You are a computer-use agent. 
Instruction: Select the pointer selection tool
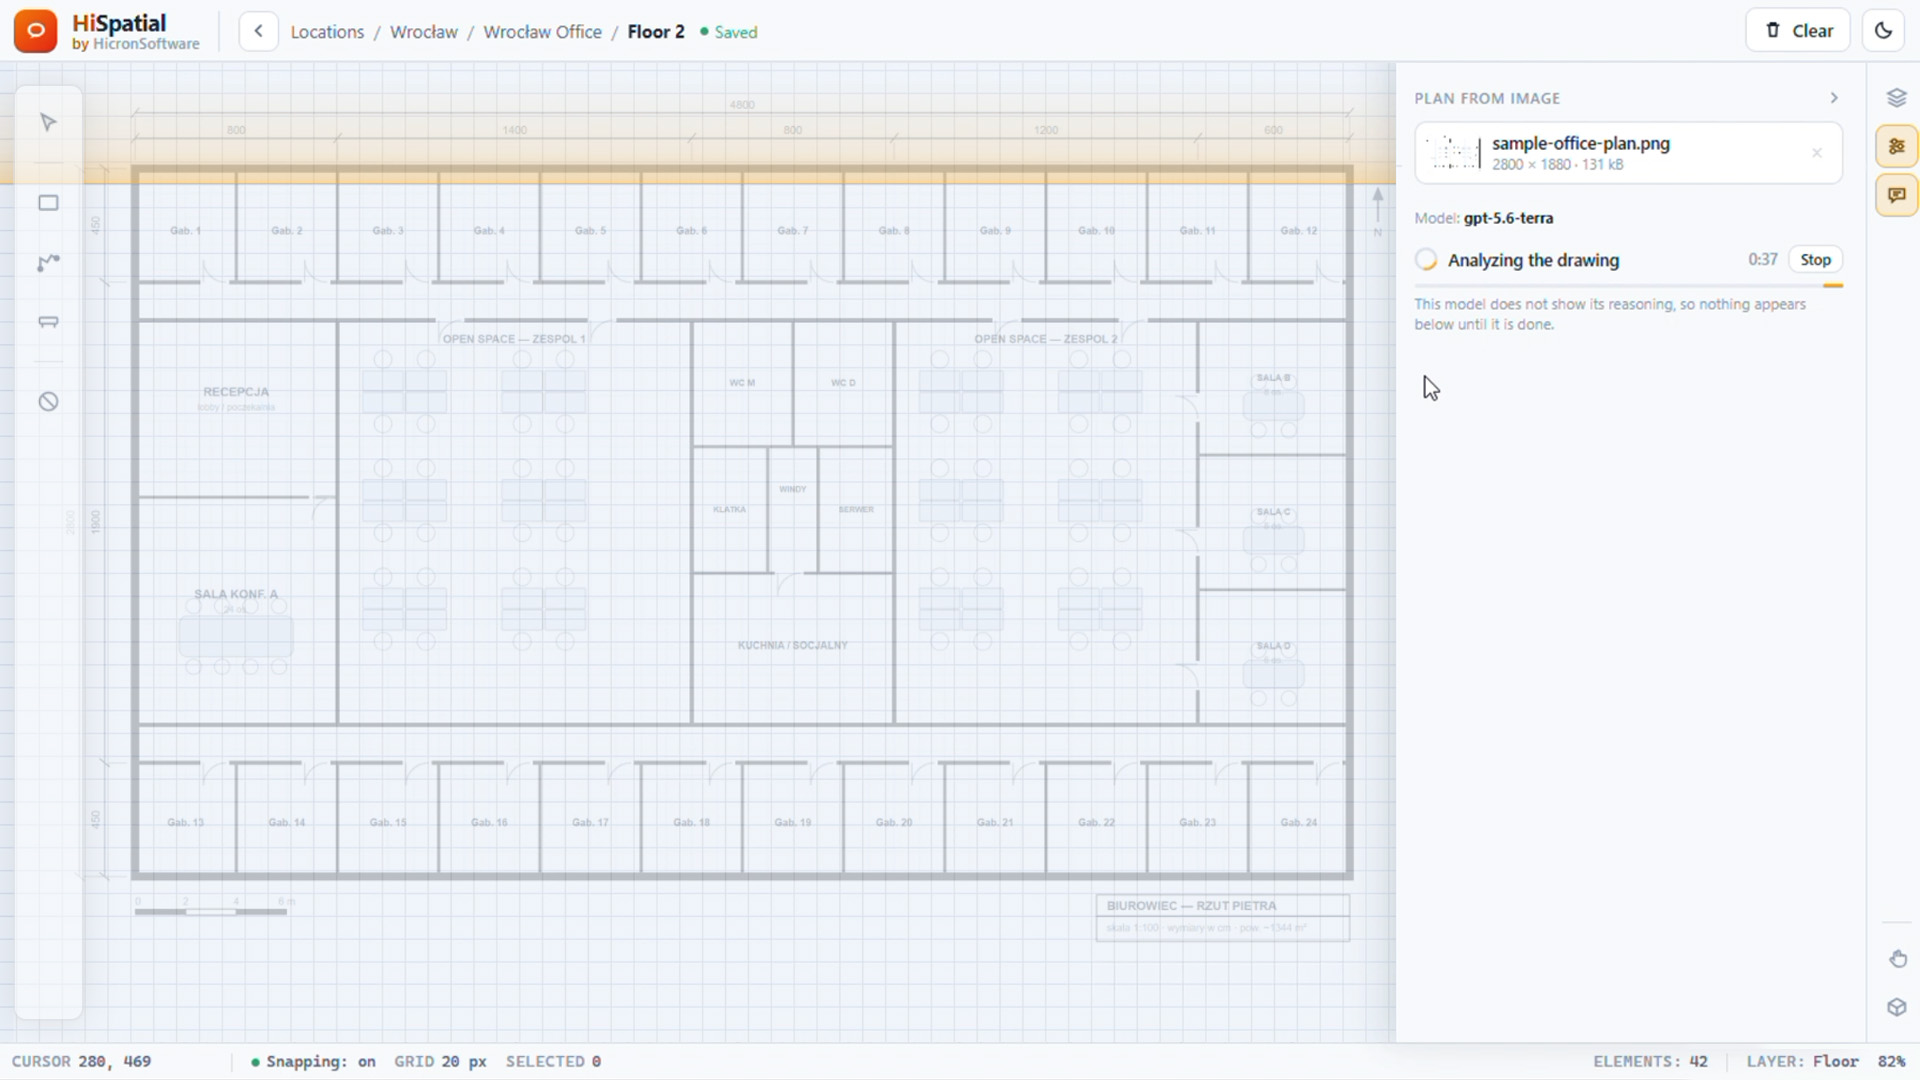pos(48,123)
